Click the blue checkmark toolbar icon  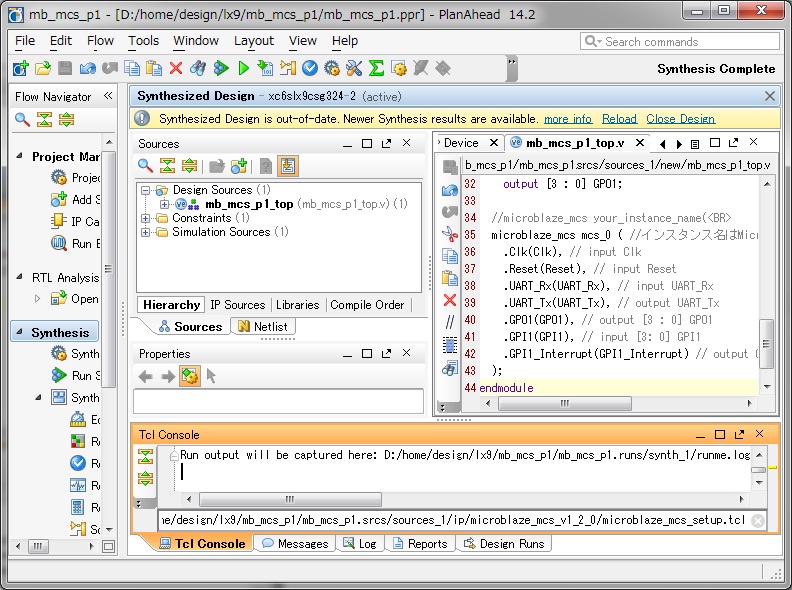tap(310, 68)
